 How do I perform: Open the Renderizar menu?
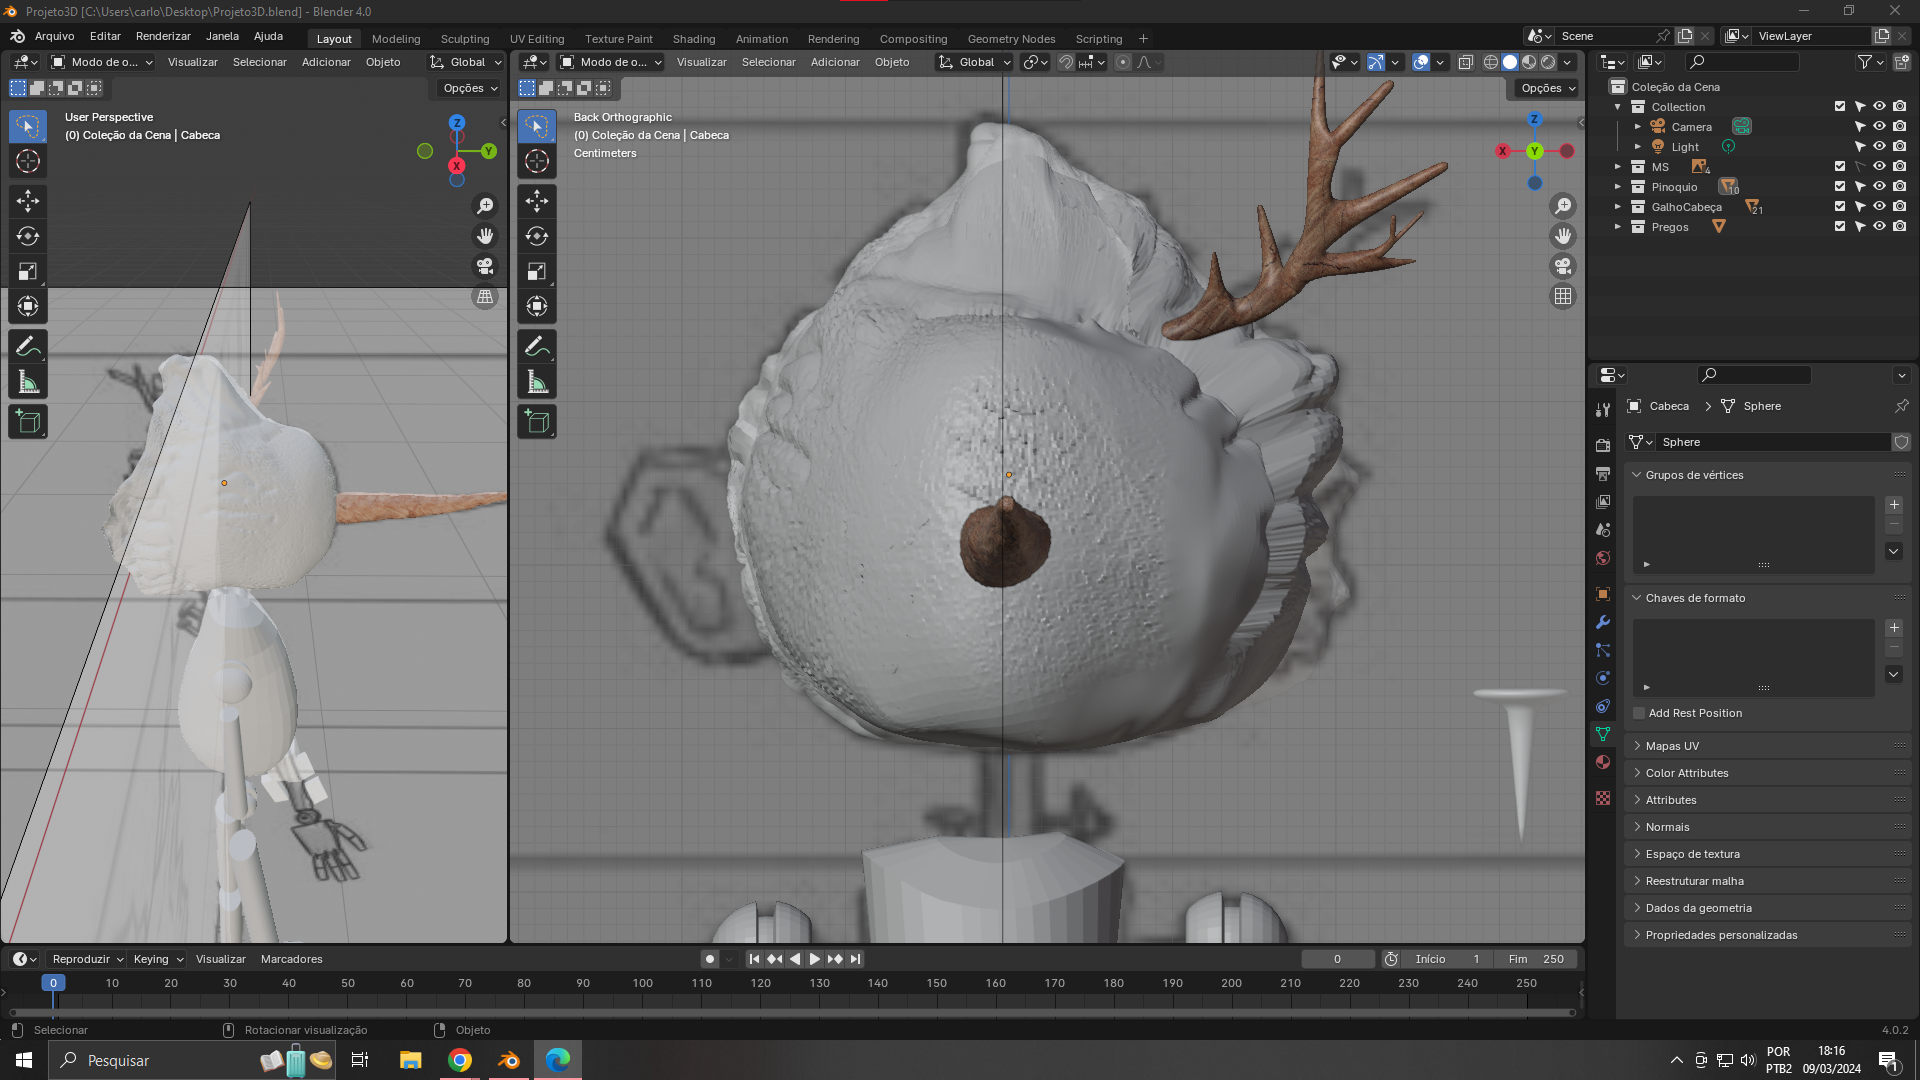tap(163, 36)
